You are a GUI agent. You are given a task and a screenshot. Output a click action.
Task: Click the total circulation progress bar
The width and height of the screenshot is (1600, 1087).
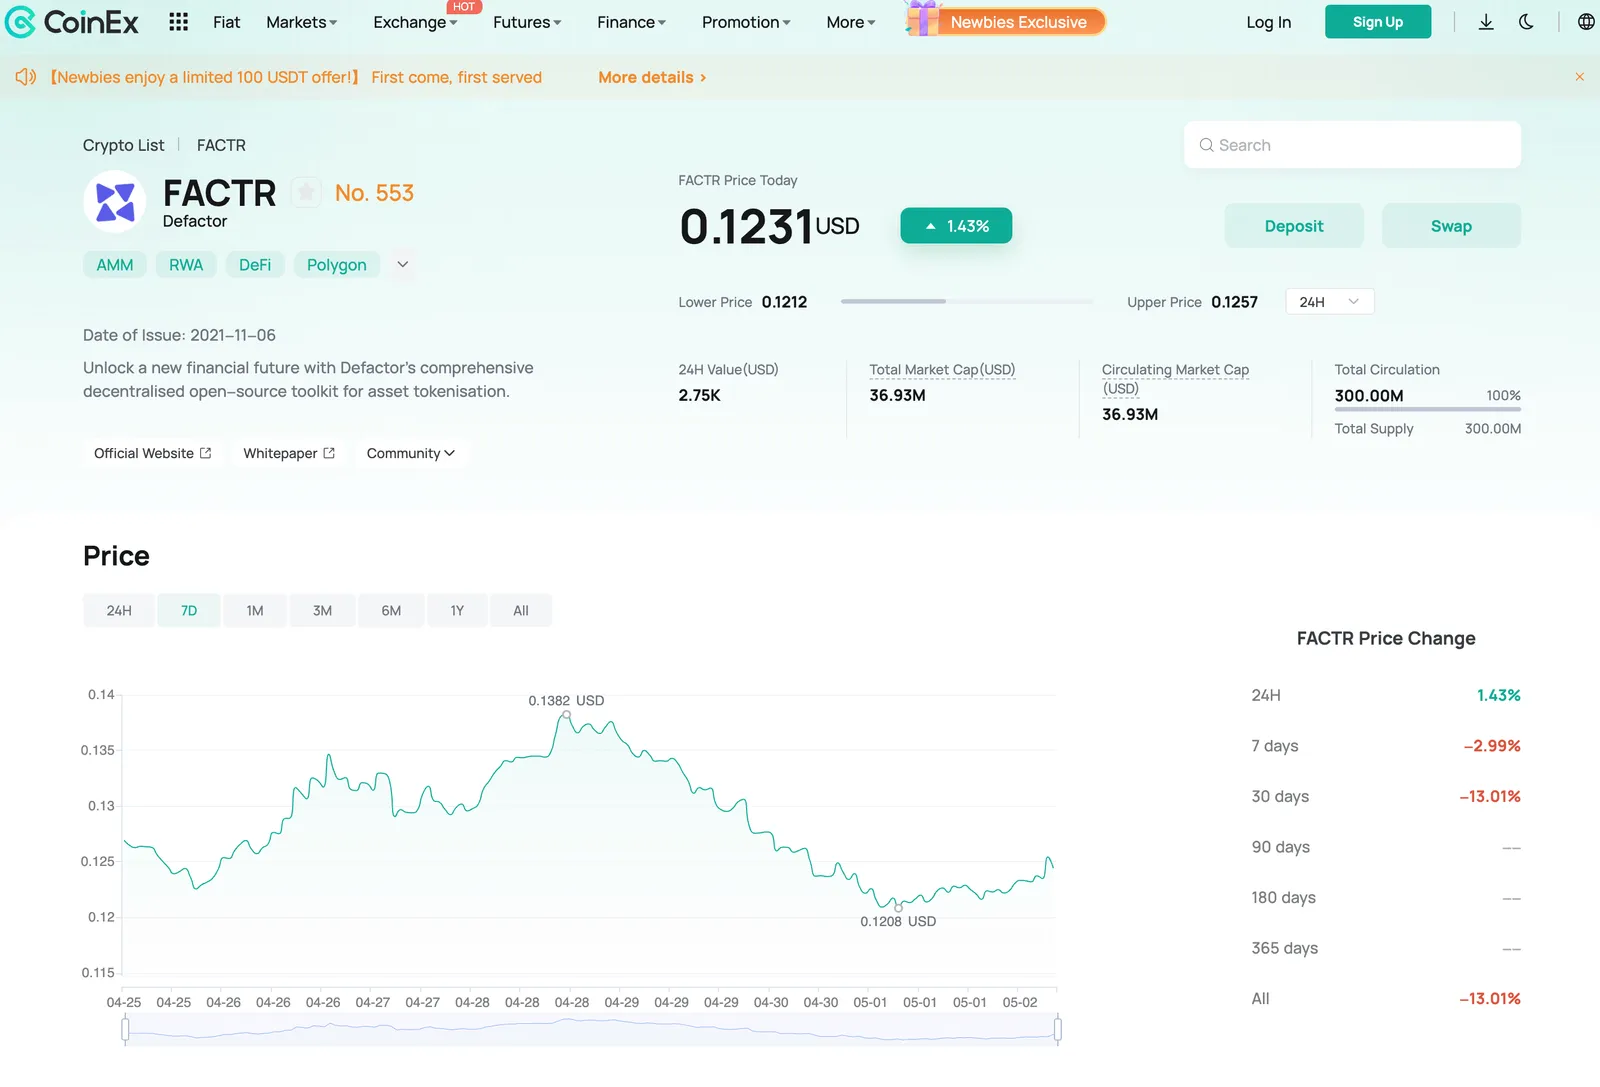pos(1427,410)
